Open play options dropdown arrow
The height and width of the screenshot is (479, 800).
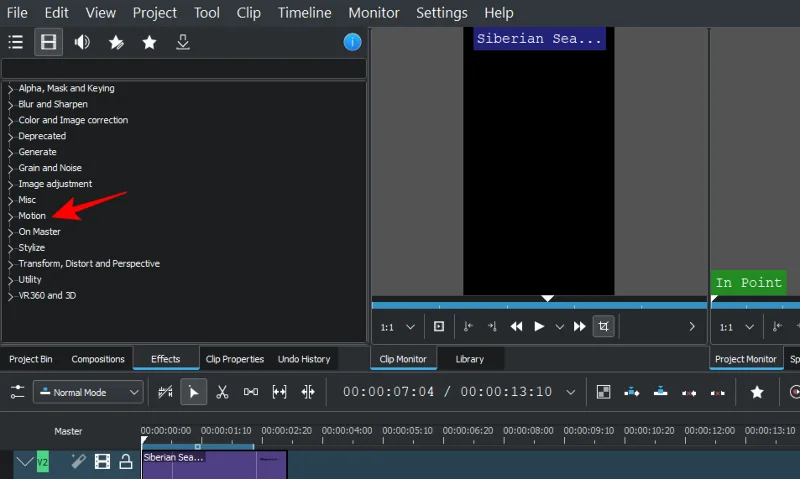pos(560,327)
